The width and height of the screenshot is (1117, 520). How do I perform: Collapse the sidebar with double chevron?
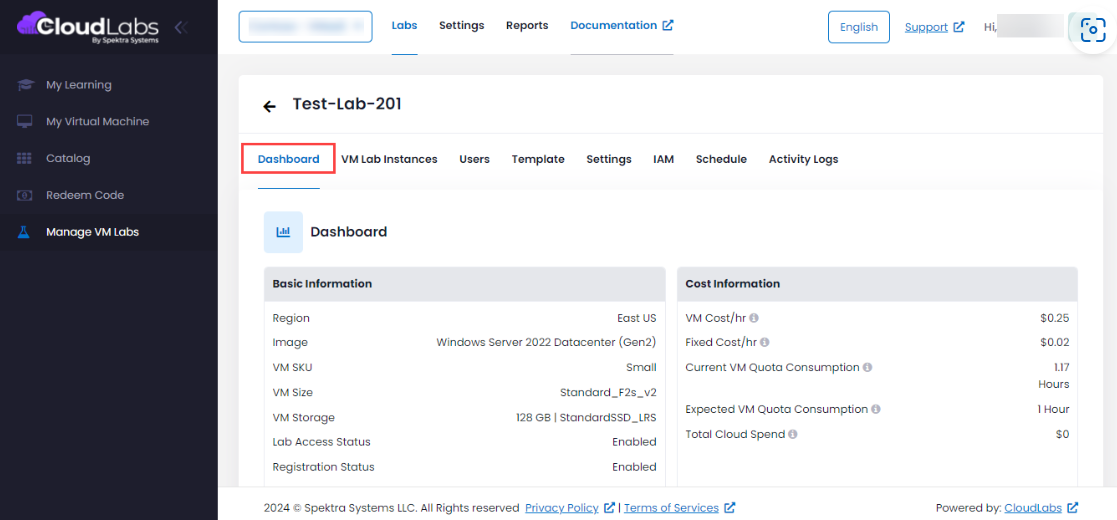(181, 28)
